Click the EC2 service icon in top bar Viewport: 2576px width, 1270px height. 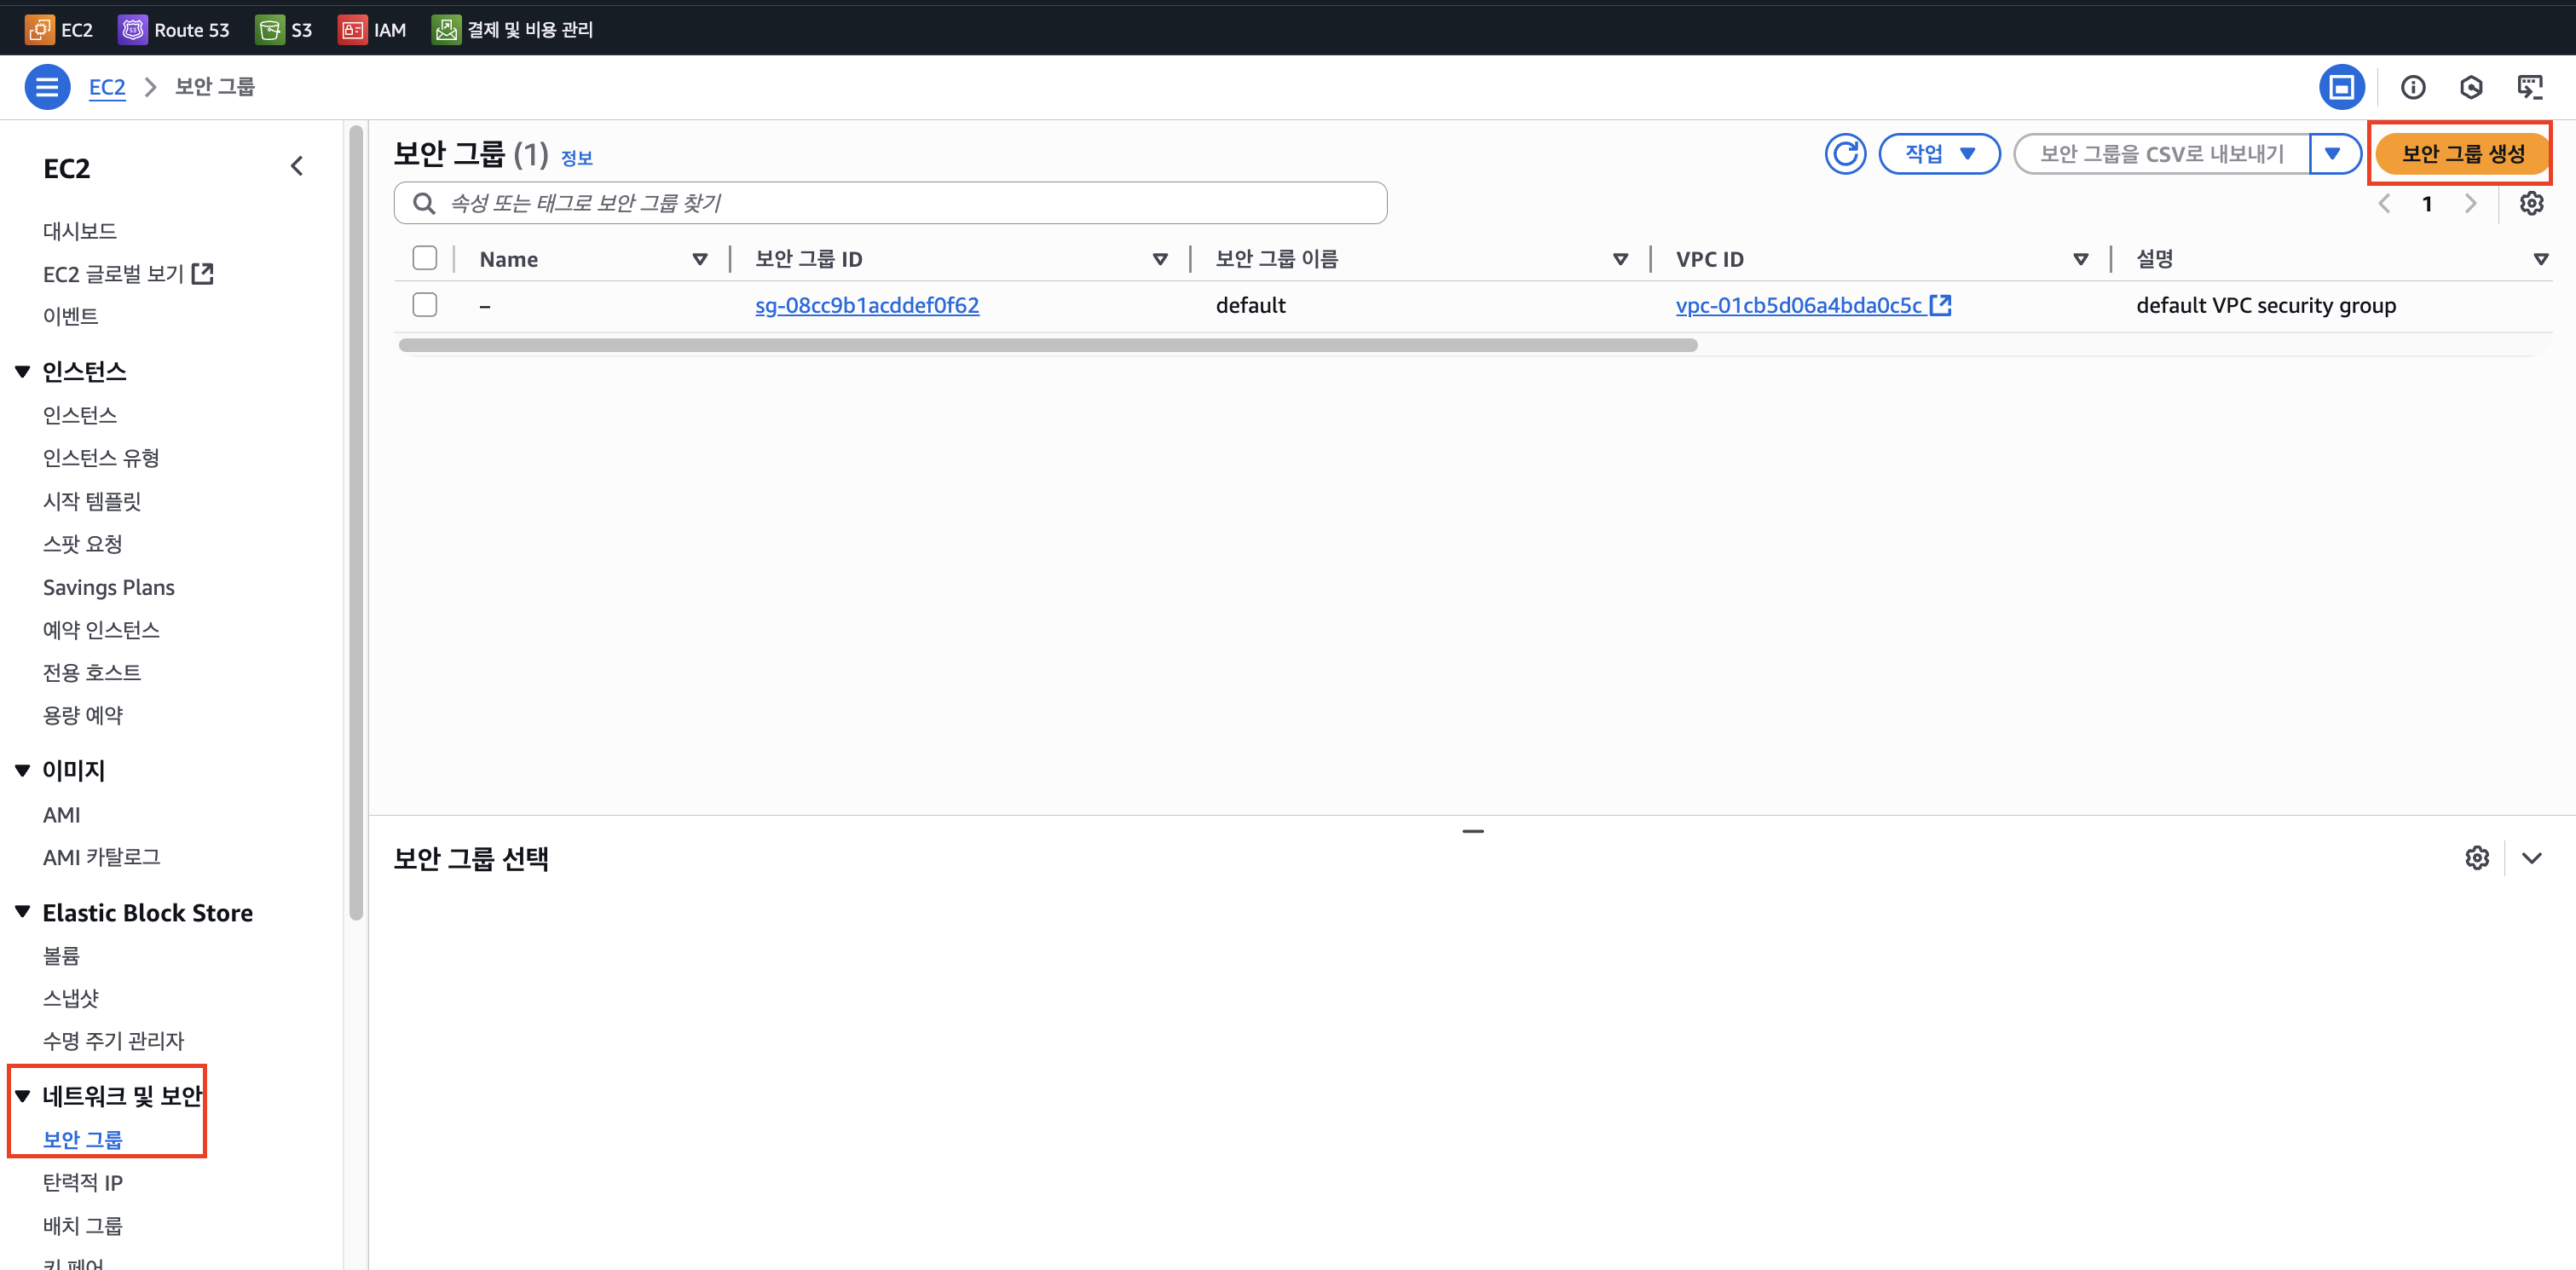tap(39, 29)
